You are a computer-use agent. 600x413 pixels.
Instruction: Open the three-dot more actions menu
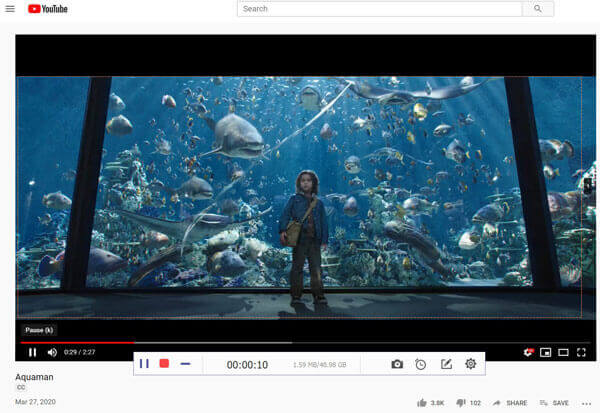(x=586, y=403)
